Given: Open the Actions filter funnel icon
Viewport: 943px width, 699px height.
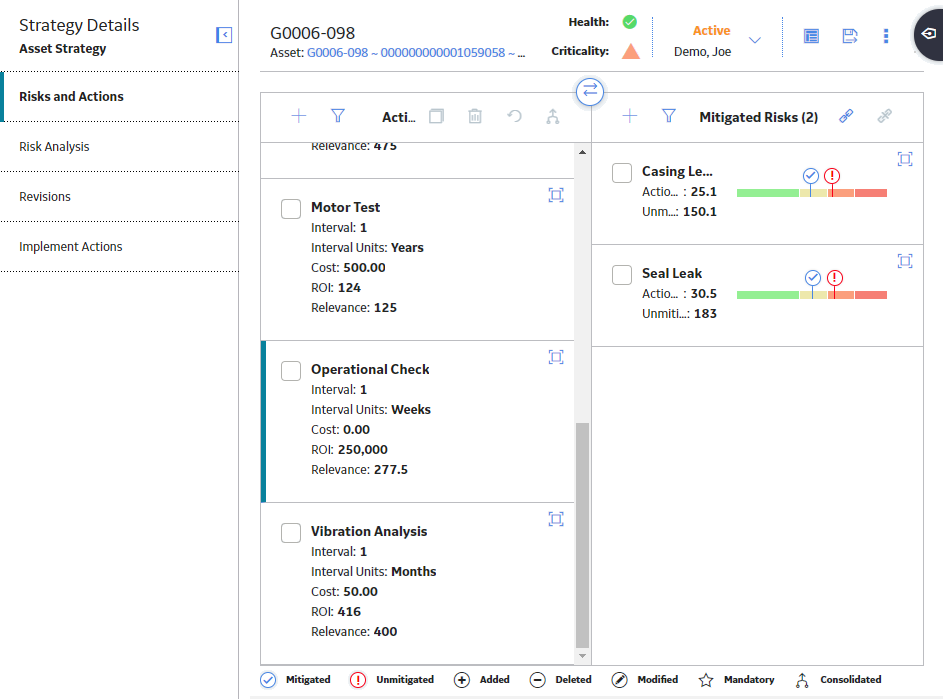Looking at the screenshot, I should [x=338, y=116].
